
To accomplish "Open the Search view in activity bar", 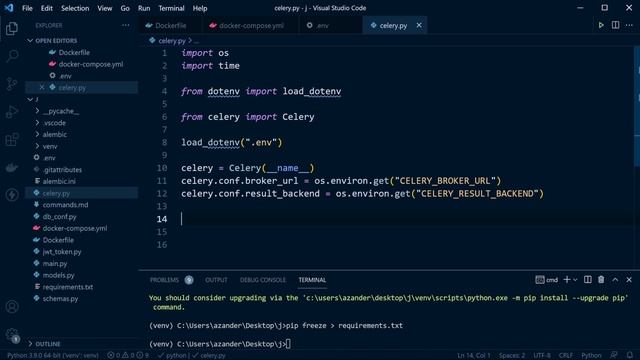I will coord(12,56).
